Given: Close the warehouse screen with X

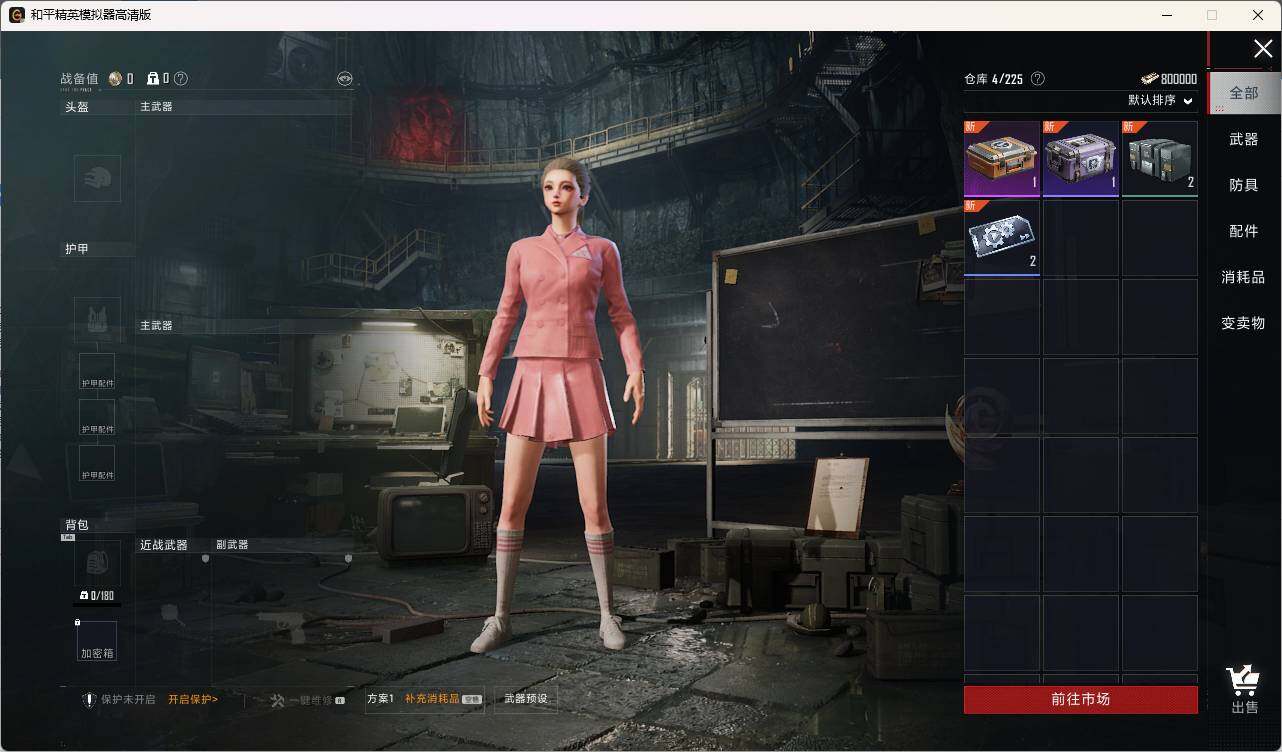Looking at the screenshot, I should point(1263,49).
